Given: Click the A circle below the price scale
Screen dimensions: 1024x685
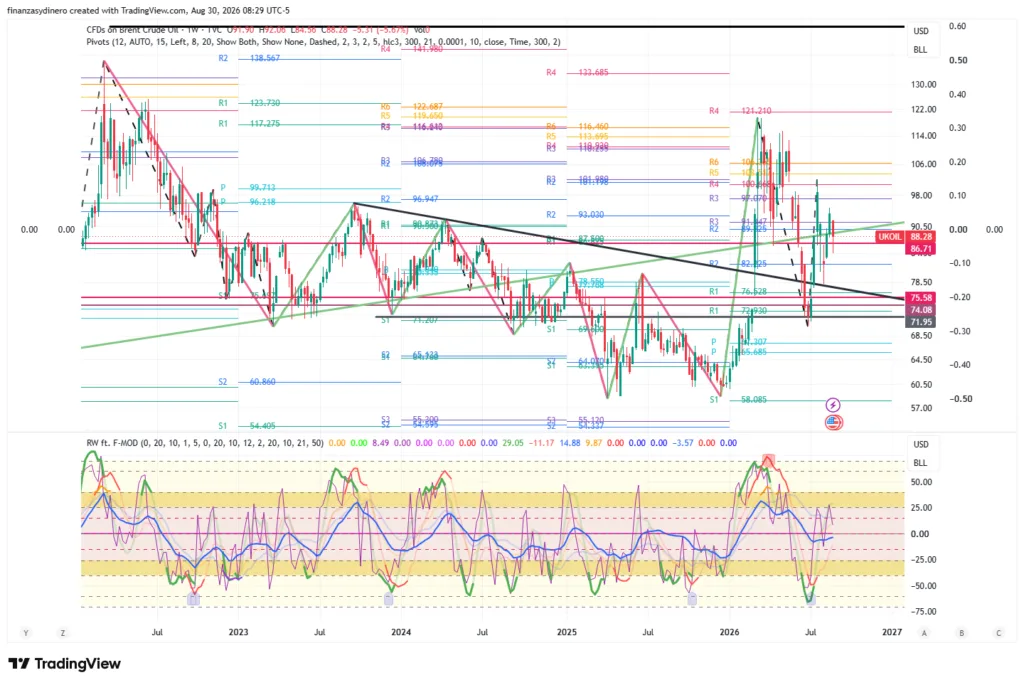Looking at the screenshot, I should click(924, 633).
